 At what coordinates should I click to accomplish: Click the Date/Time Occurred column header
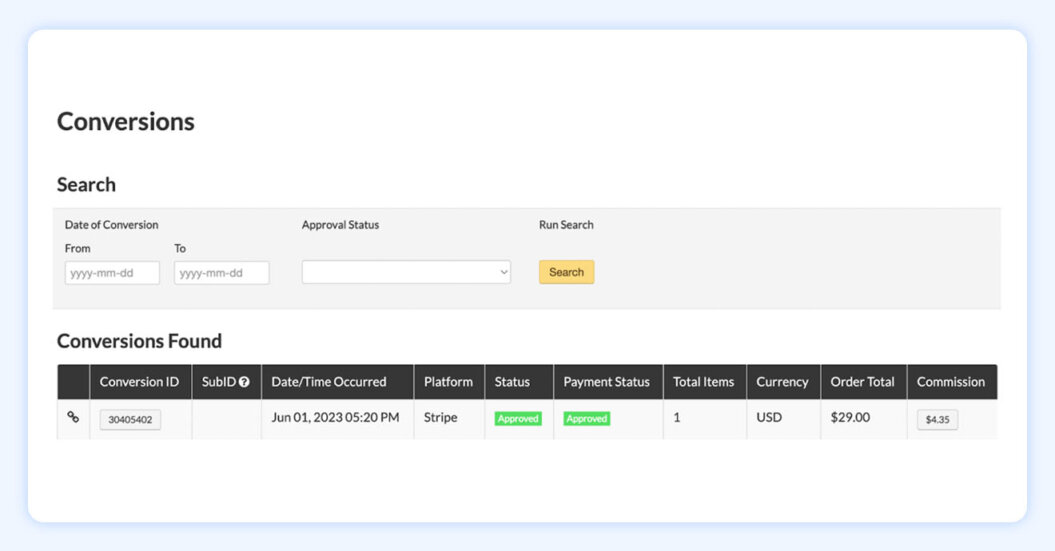pos(329,382)
